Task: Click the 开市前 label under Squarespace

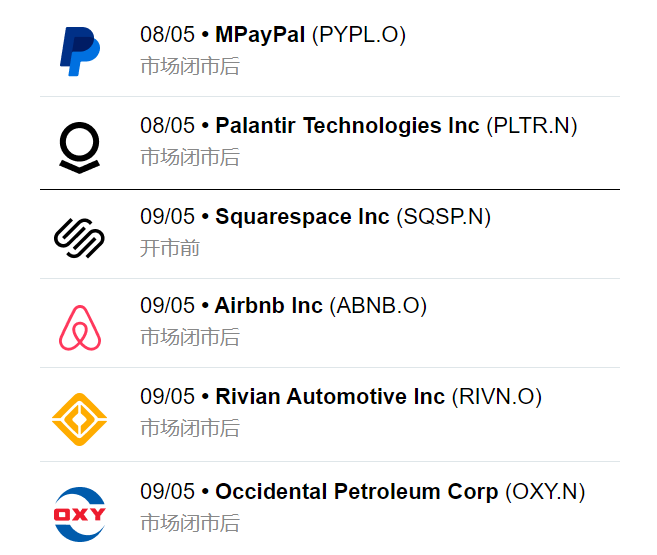Action: (170, 248)
